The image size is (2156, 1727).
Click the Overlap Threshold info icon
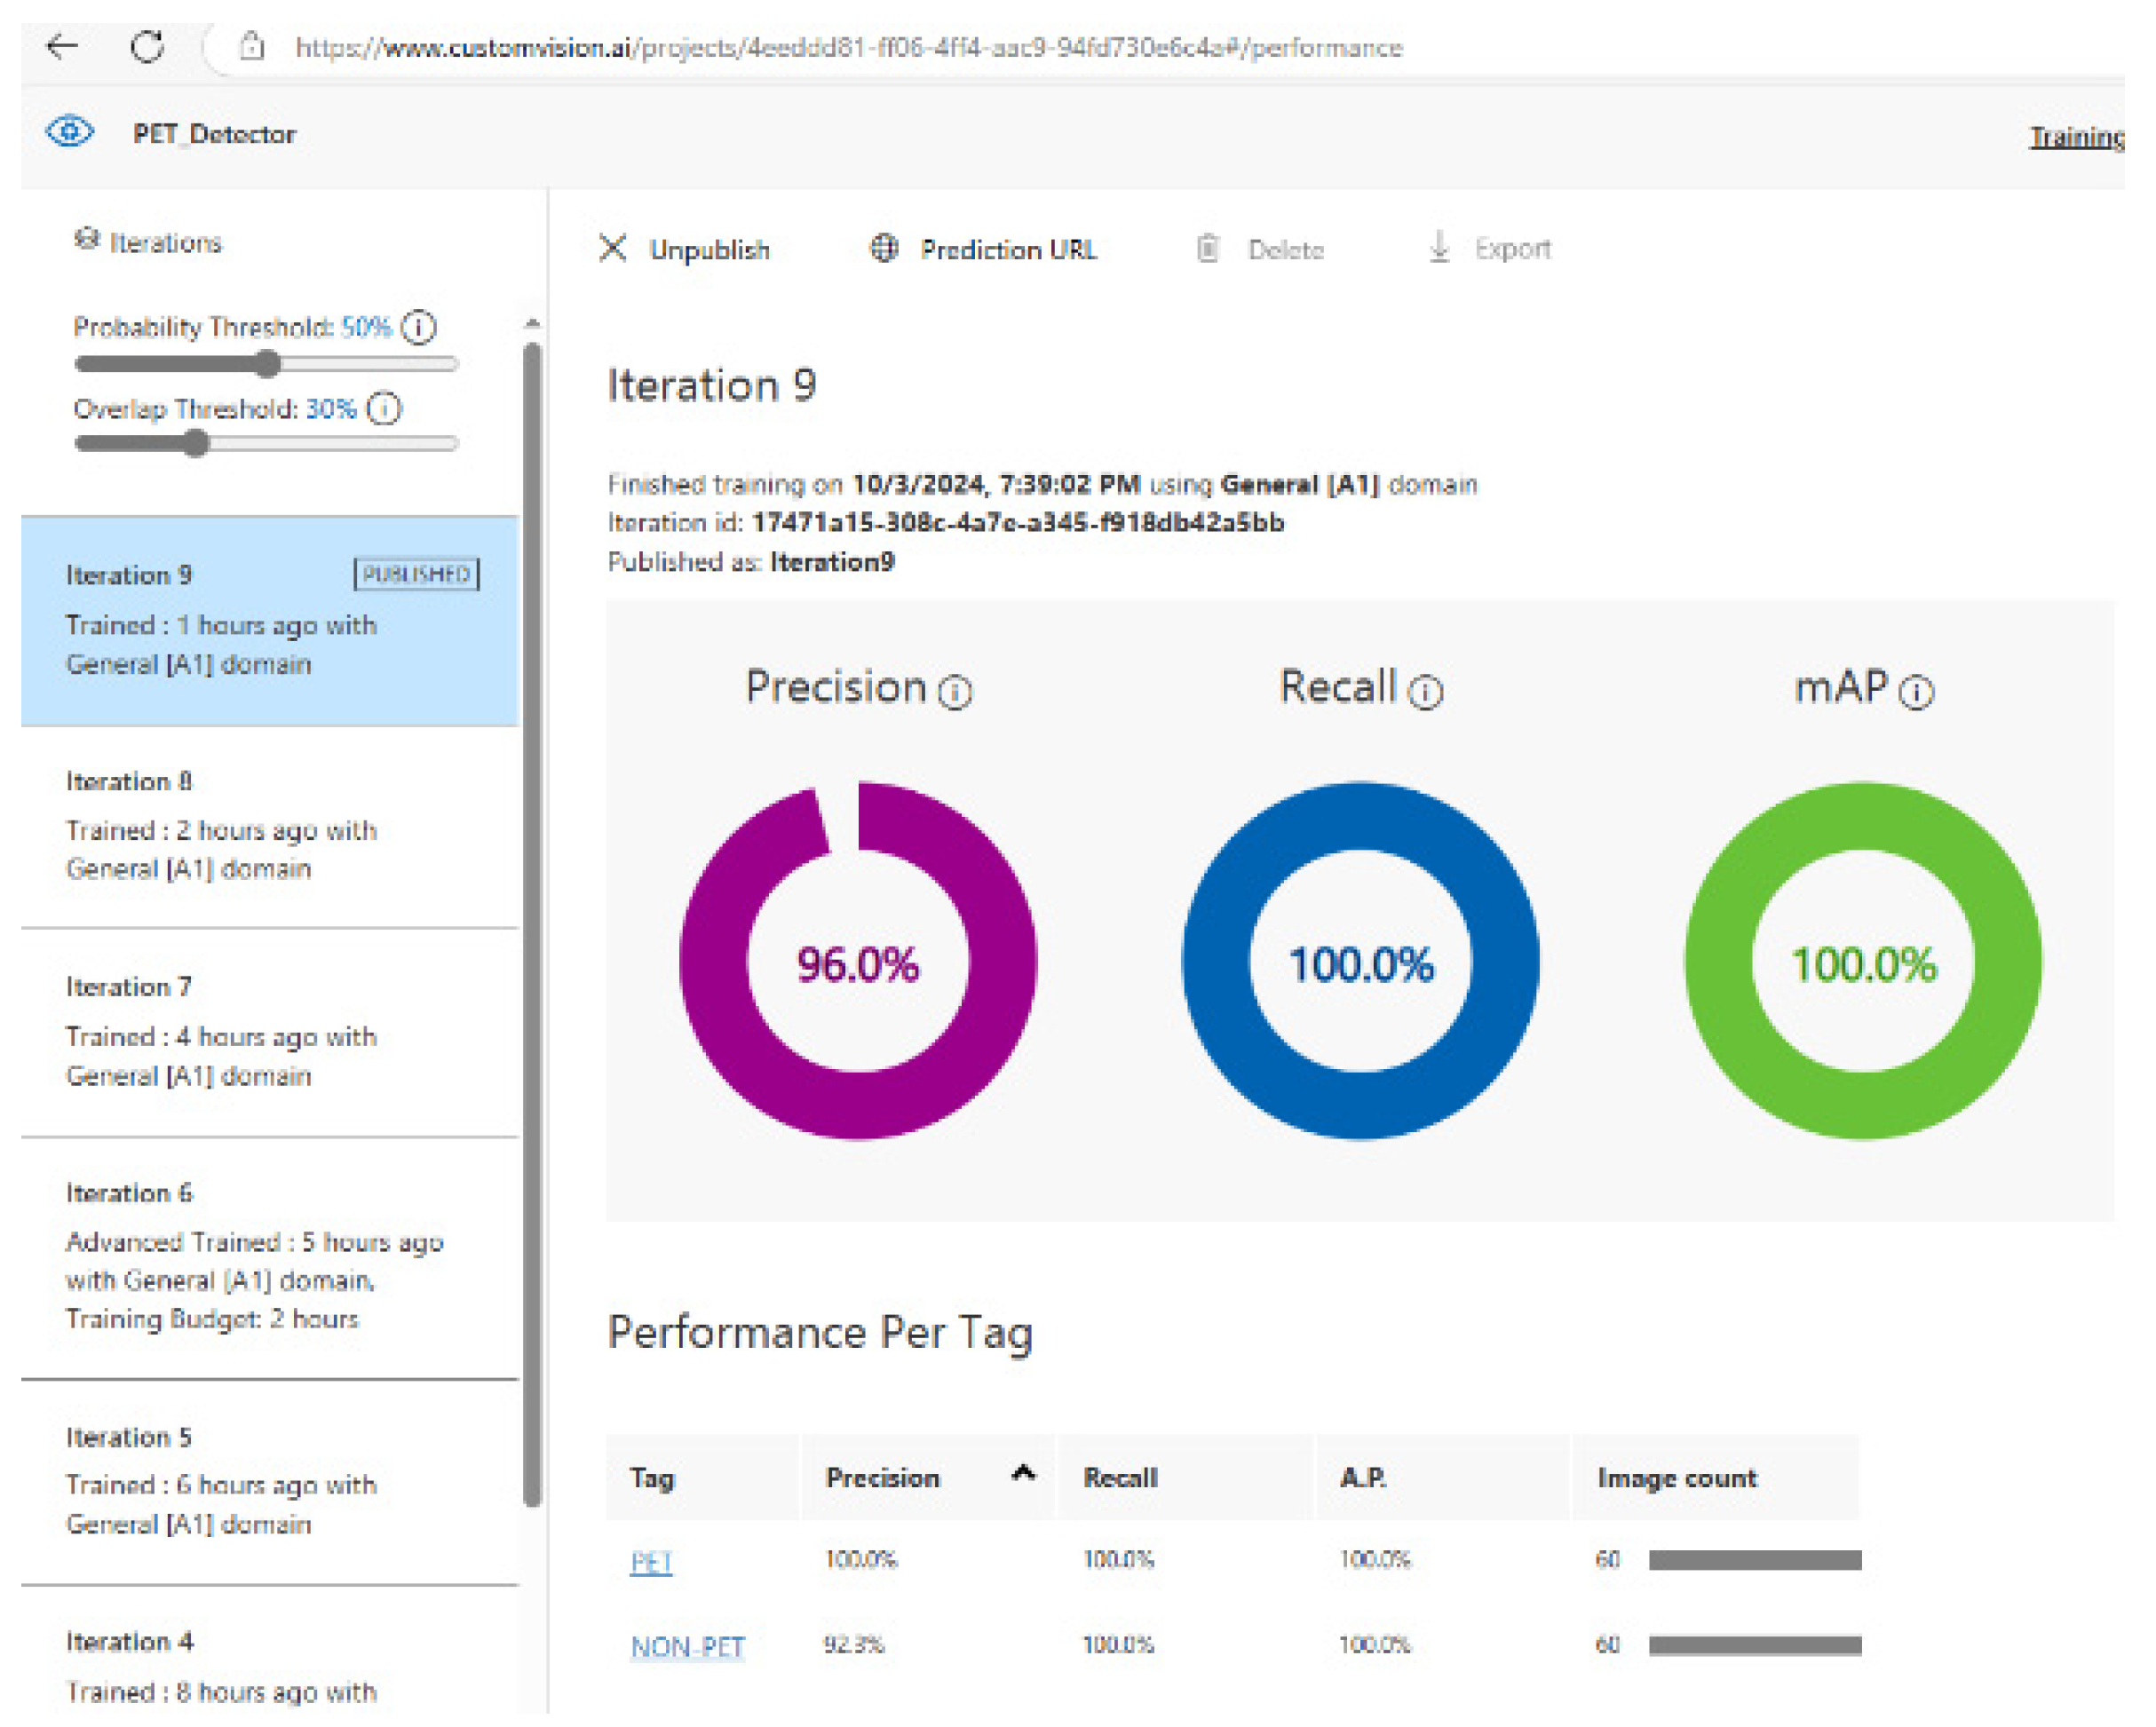click(x=384, y=409)
